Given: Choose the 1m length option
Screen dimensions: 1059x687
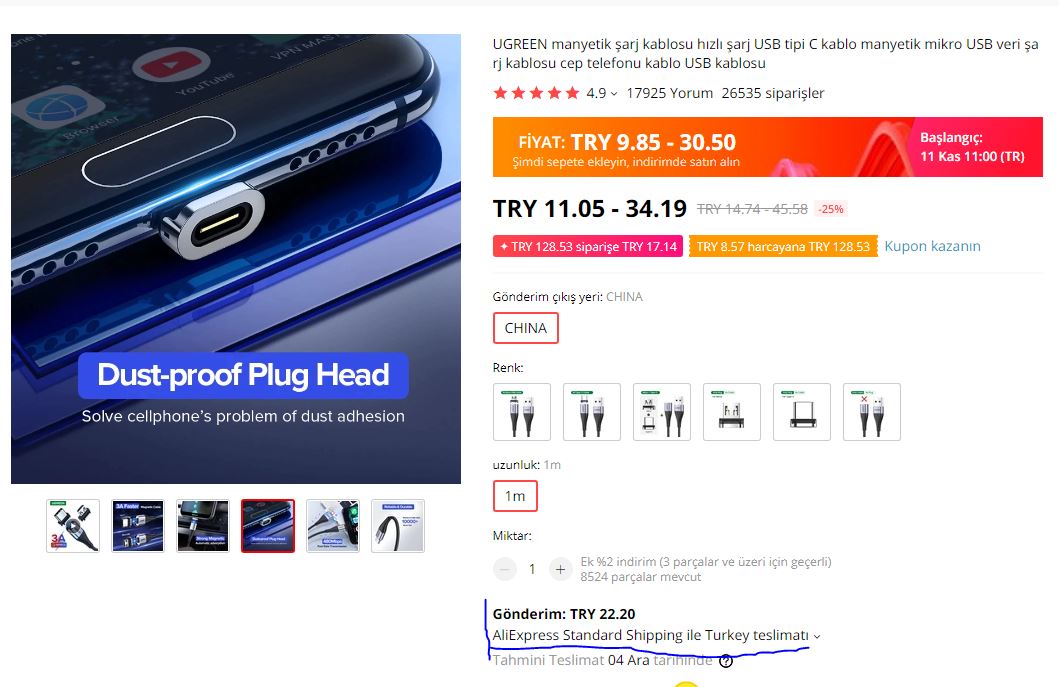Looking at the screenshot, I should (515, 496).
